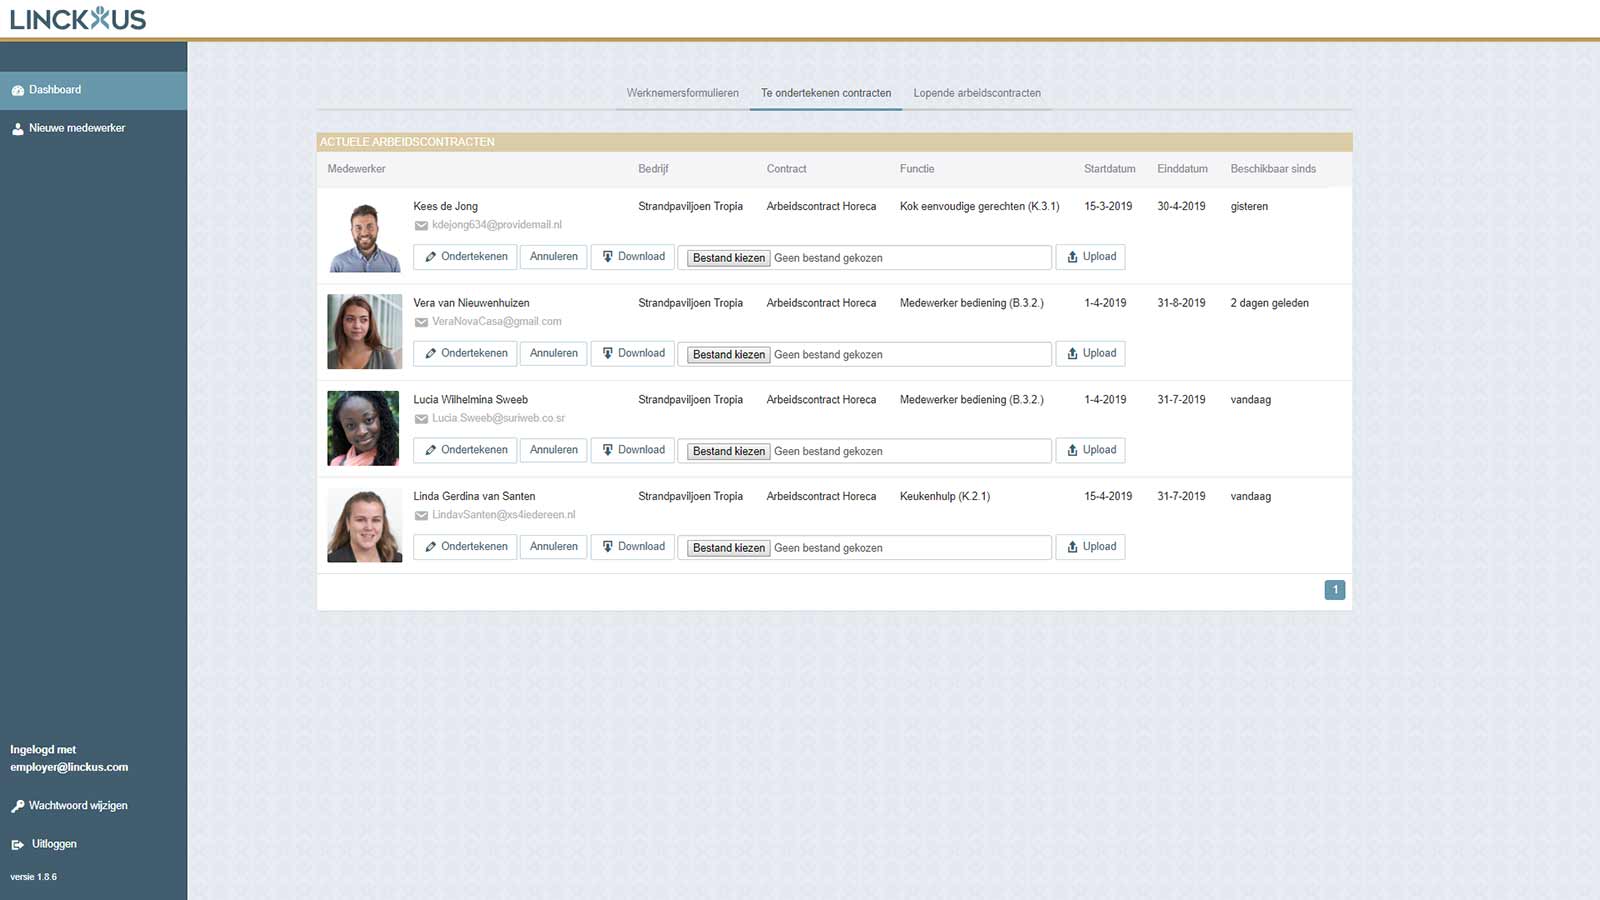
Task: Open Vera van Nieuwenhuizen's profile photo
Action: click(364, 331)
